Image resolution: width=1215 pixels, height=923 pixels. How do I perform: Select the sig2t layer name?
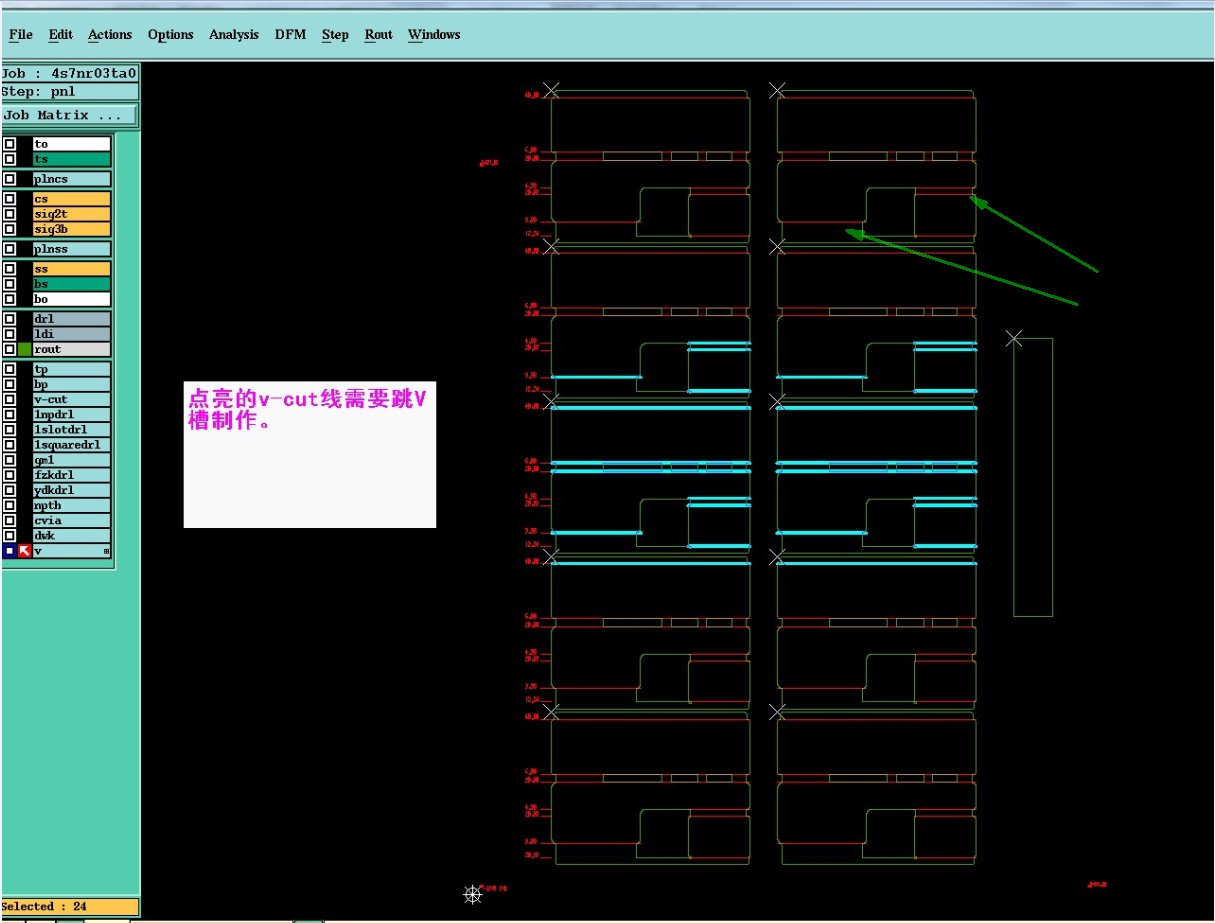pyautogui.click(x=71, y=214)
